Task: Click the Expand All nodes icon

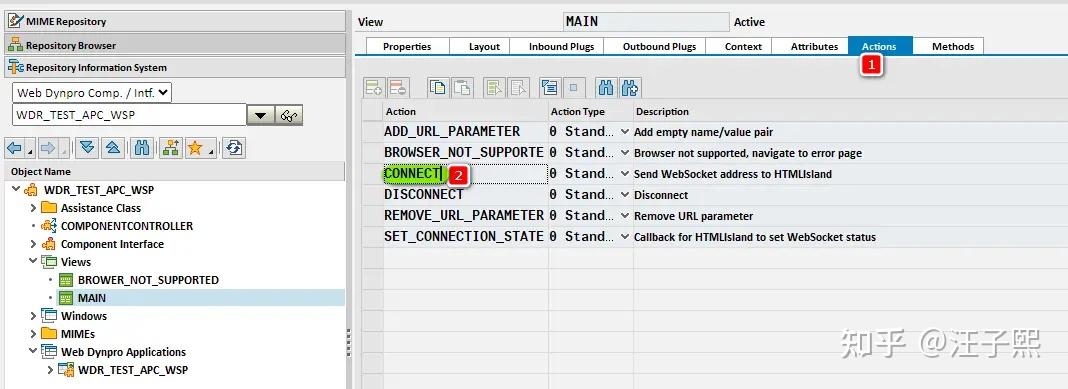Action: (x=86, y=148)
